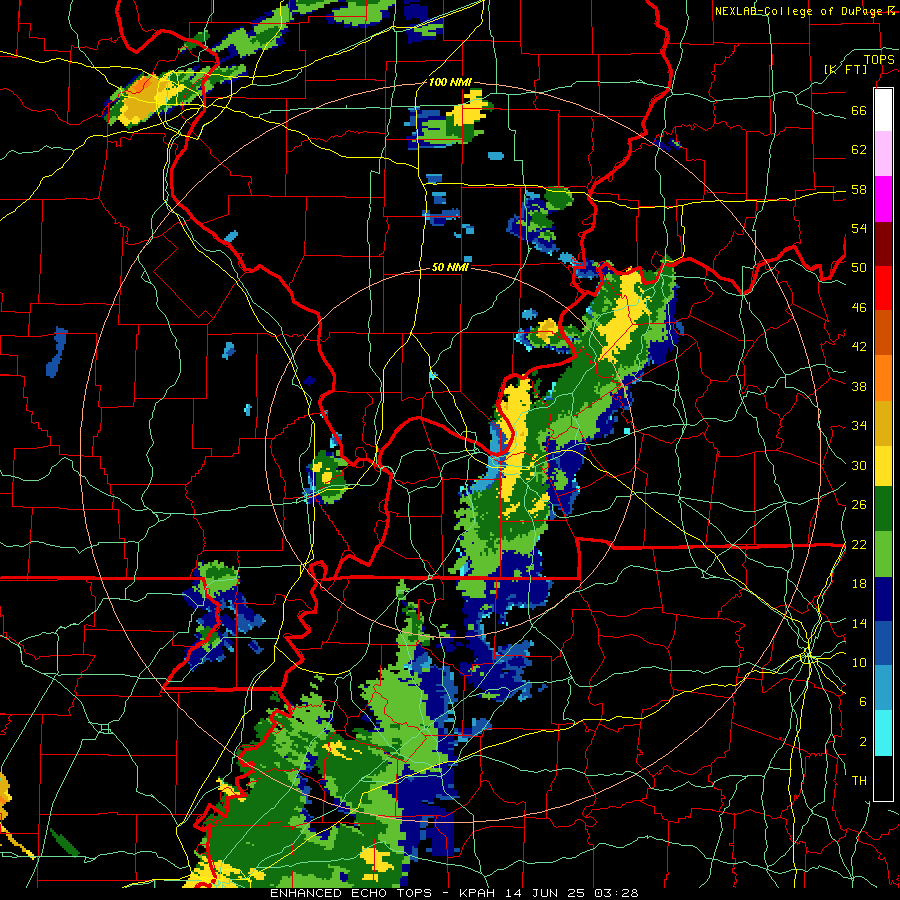Click the legend value '26'
This screenshot has width=900, height=900.
pyautogui.click(x=859, y=505)
